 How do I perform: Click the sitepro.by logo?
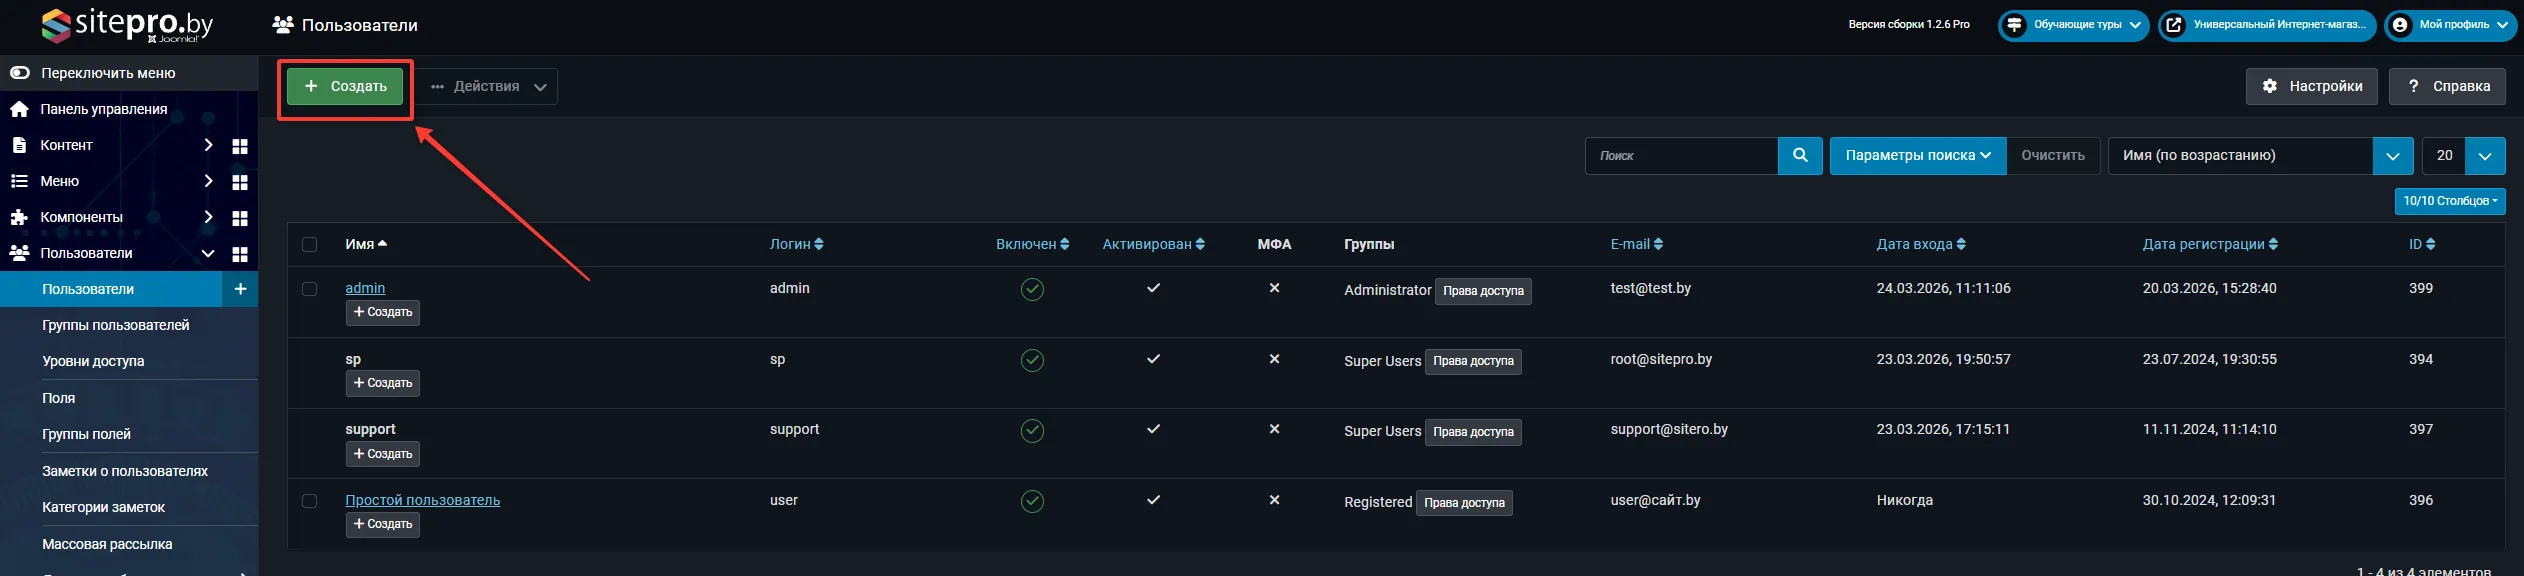click(127, 25)
